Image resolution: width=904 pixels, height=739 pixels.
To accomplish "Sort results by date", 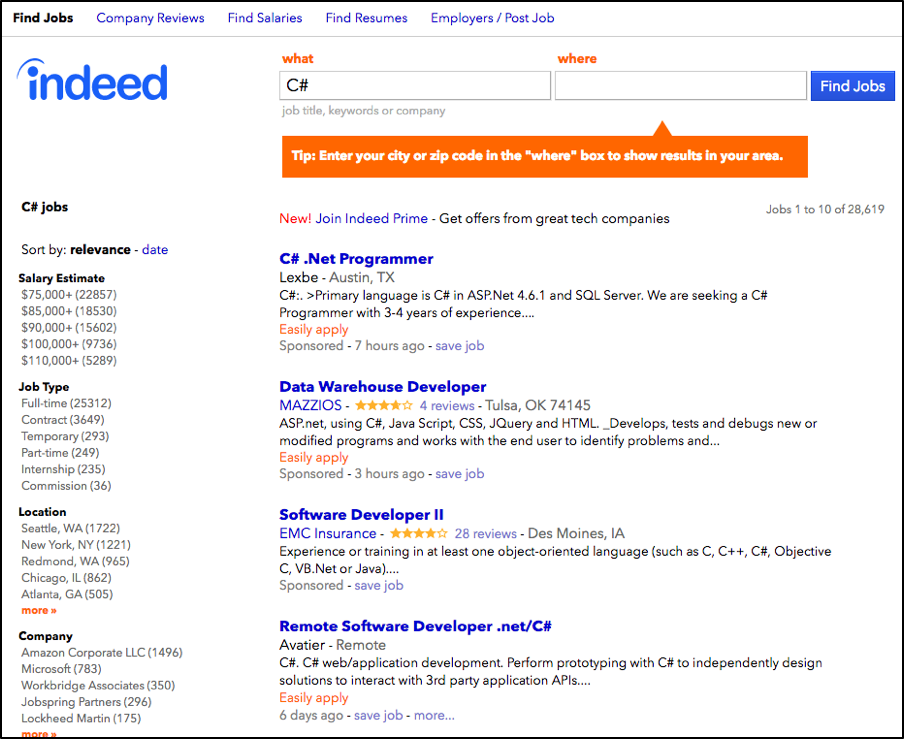I will click(x=155, y=250).
